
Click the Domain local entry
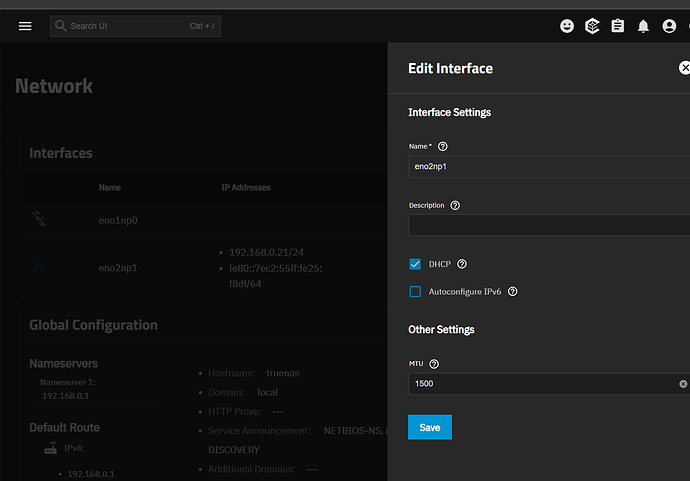pos(243,392)
